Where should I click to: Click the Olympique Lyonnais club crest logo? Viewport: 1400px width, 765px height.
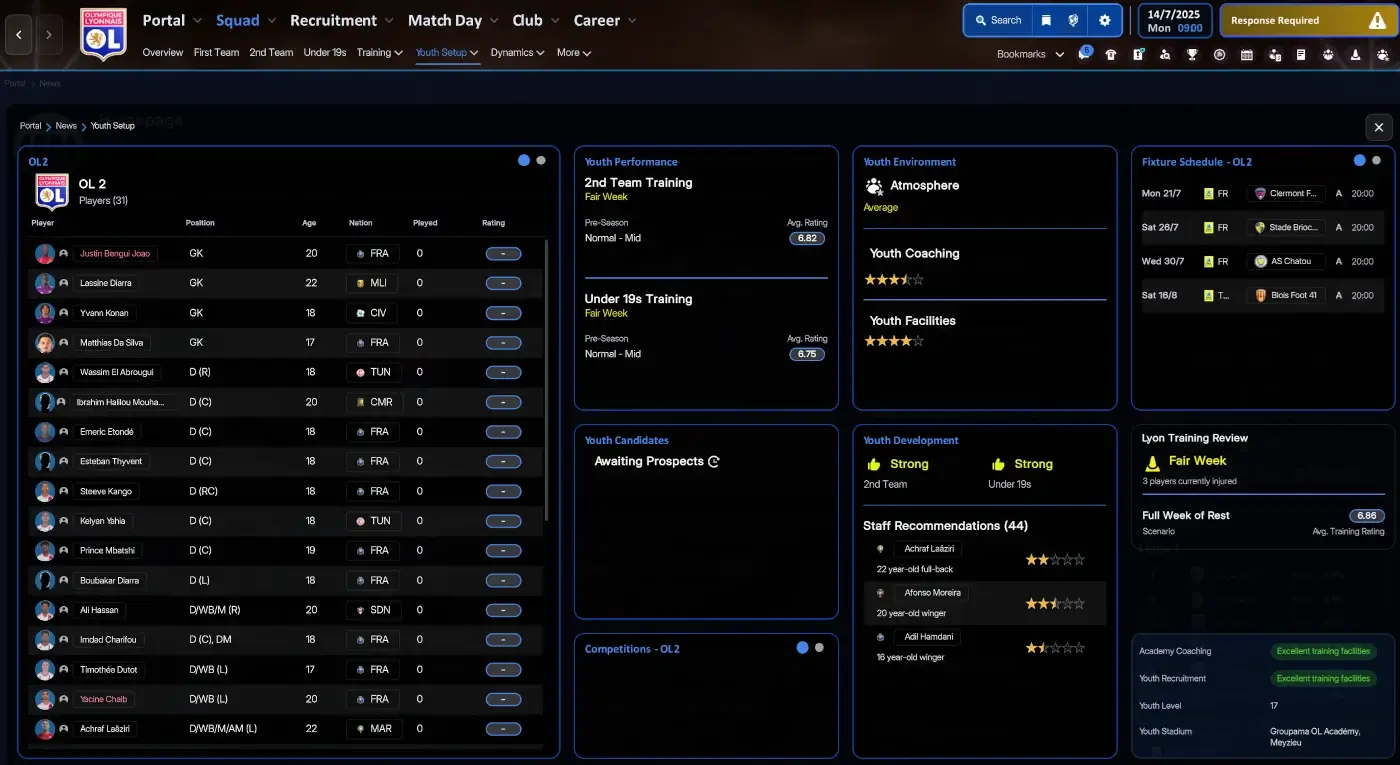(103, 34)
